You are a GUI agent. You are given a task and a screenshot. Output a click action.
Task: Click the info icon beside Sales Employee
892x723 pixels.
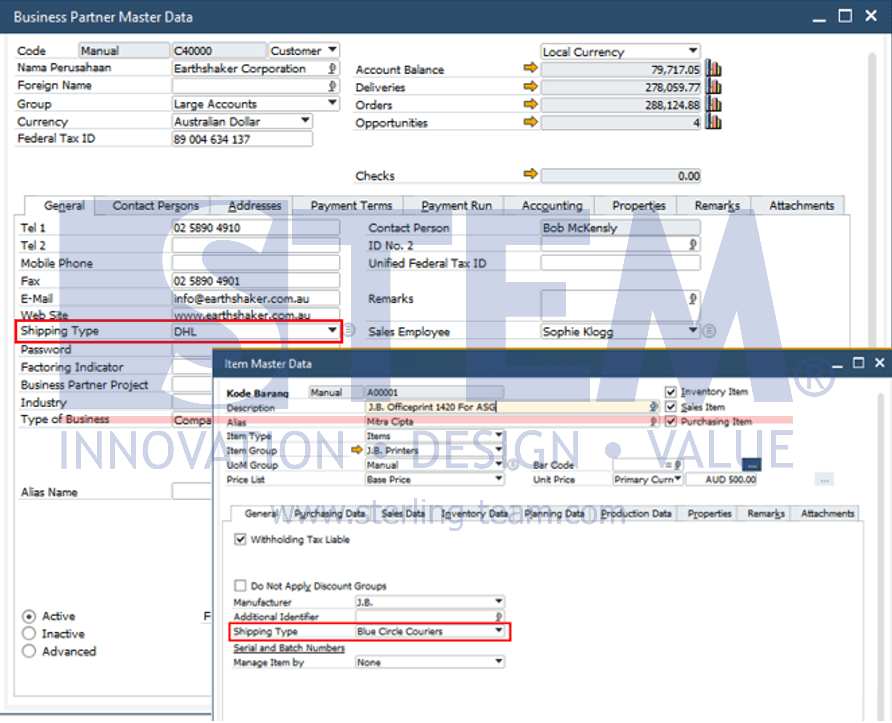point(709,331)
